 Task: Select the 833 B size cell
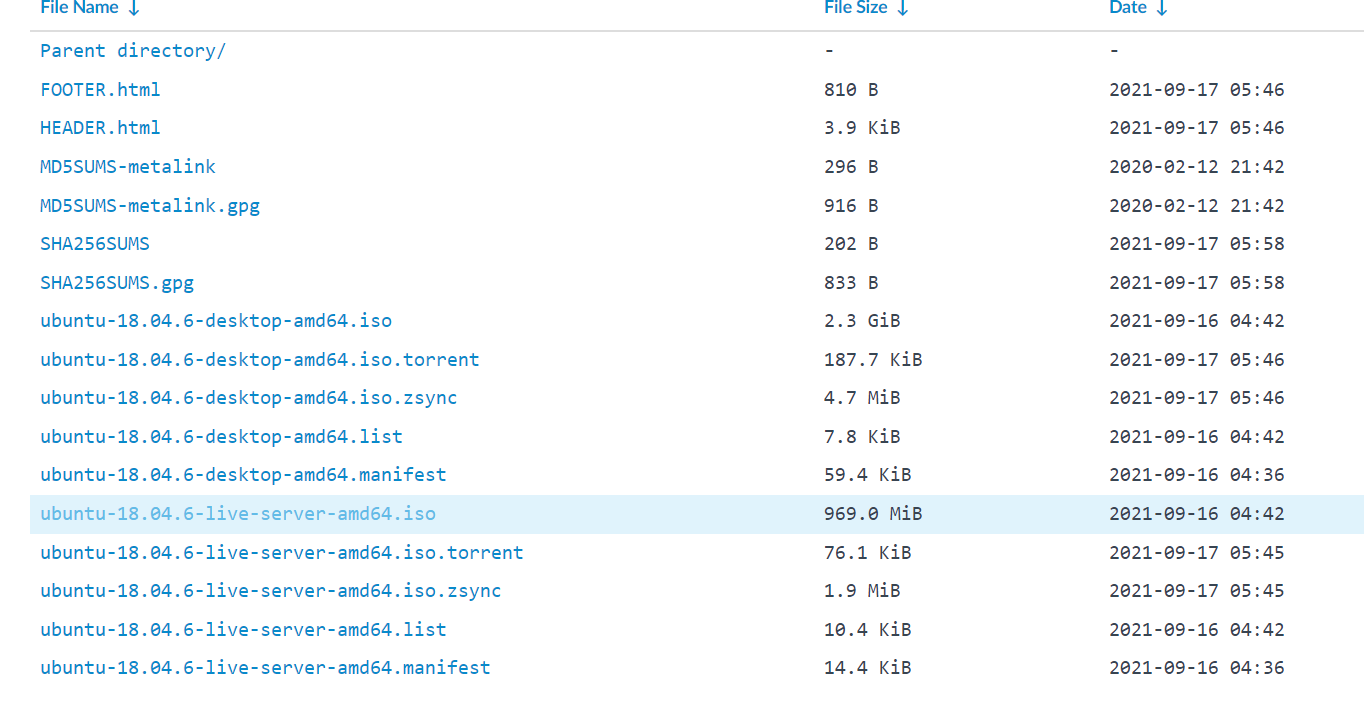coord(851,282)
